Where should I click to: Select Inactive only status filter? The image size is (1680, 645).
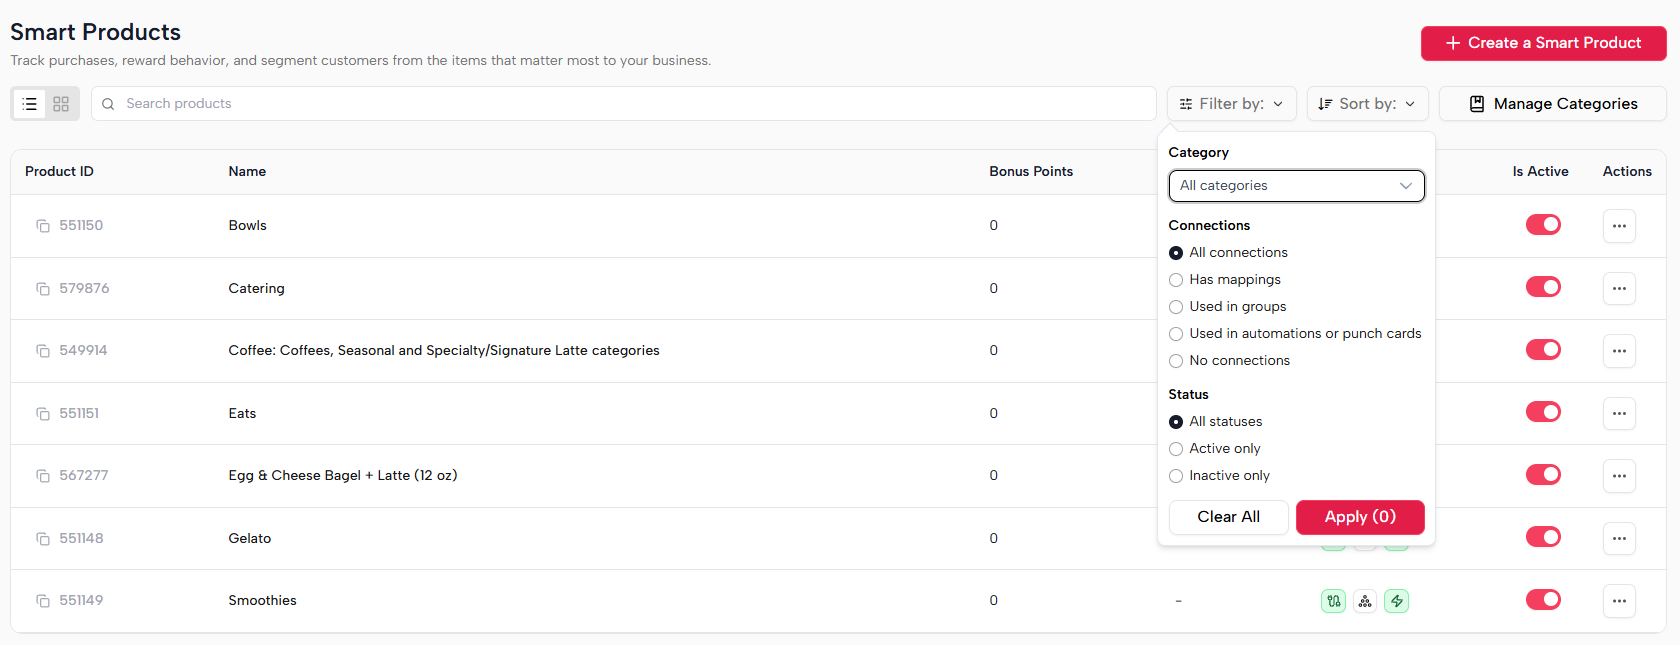tap(1176, 476)
